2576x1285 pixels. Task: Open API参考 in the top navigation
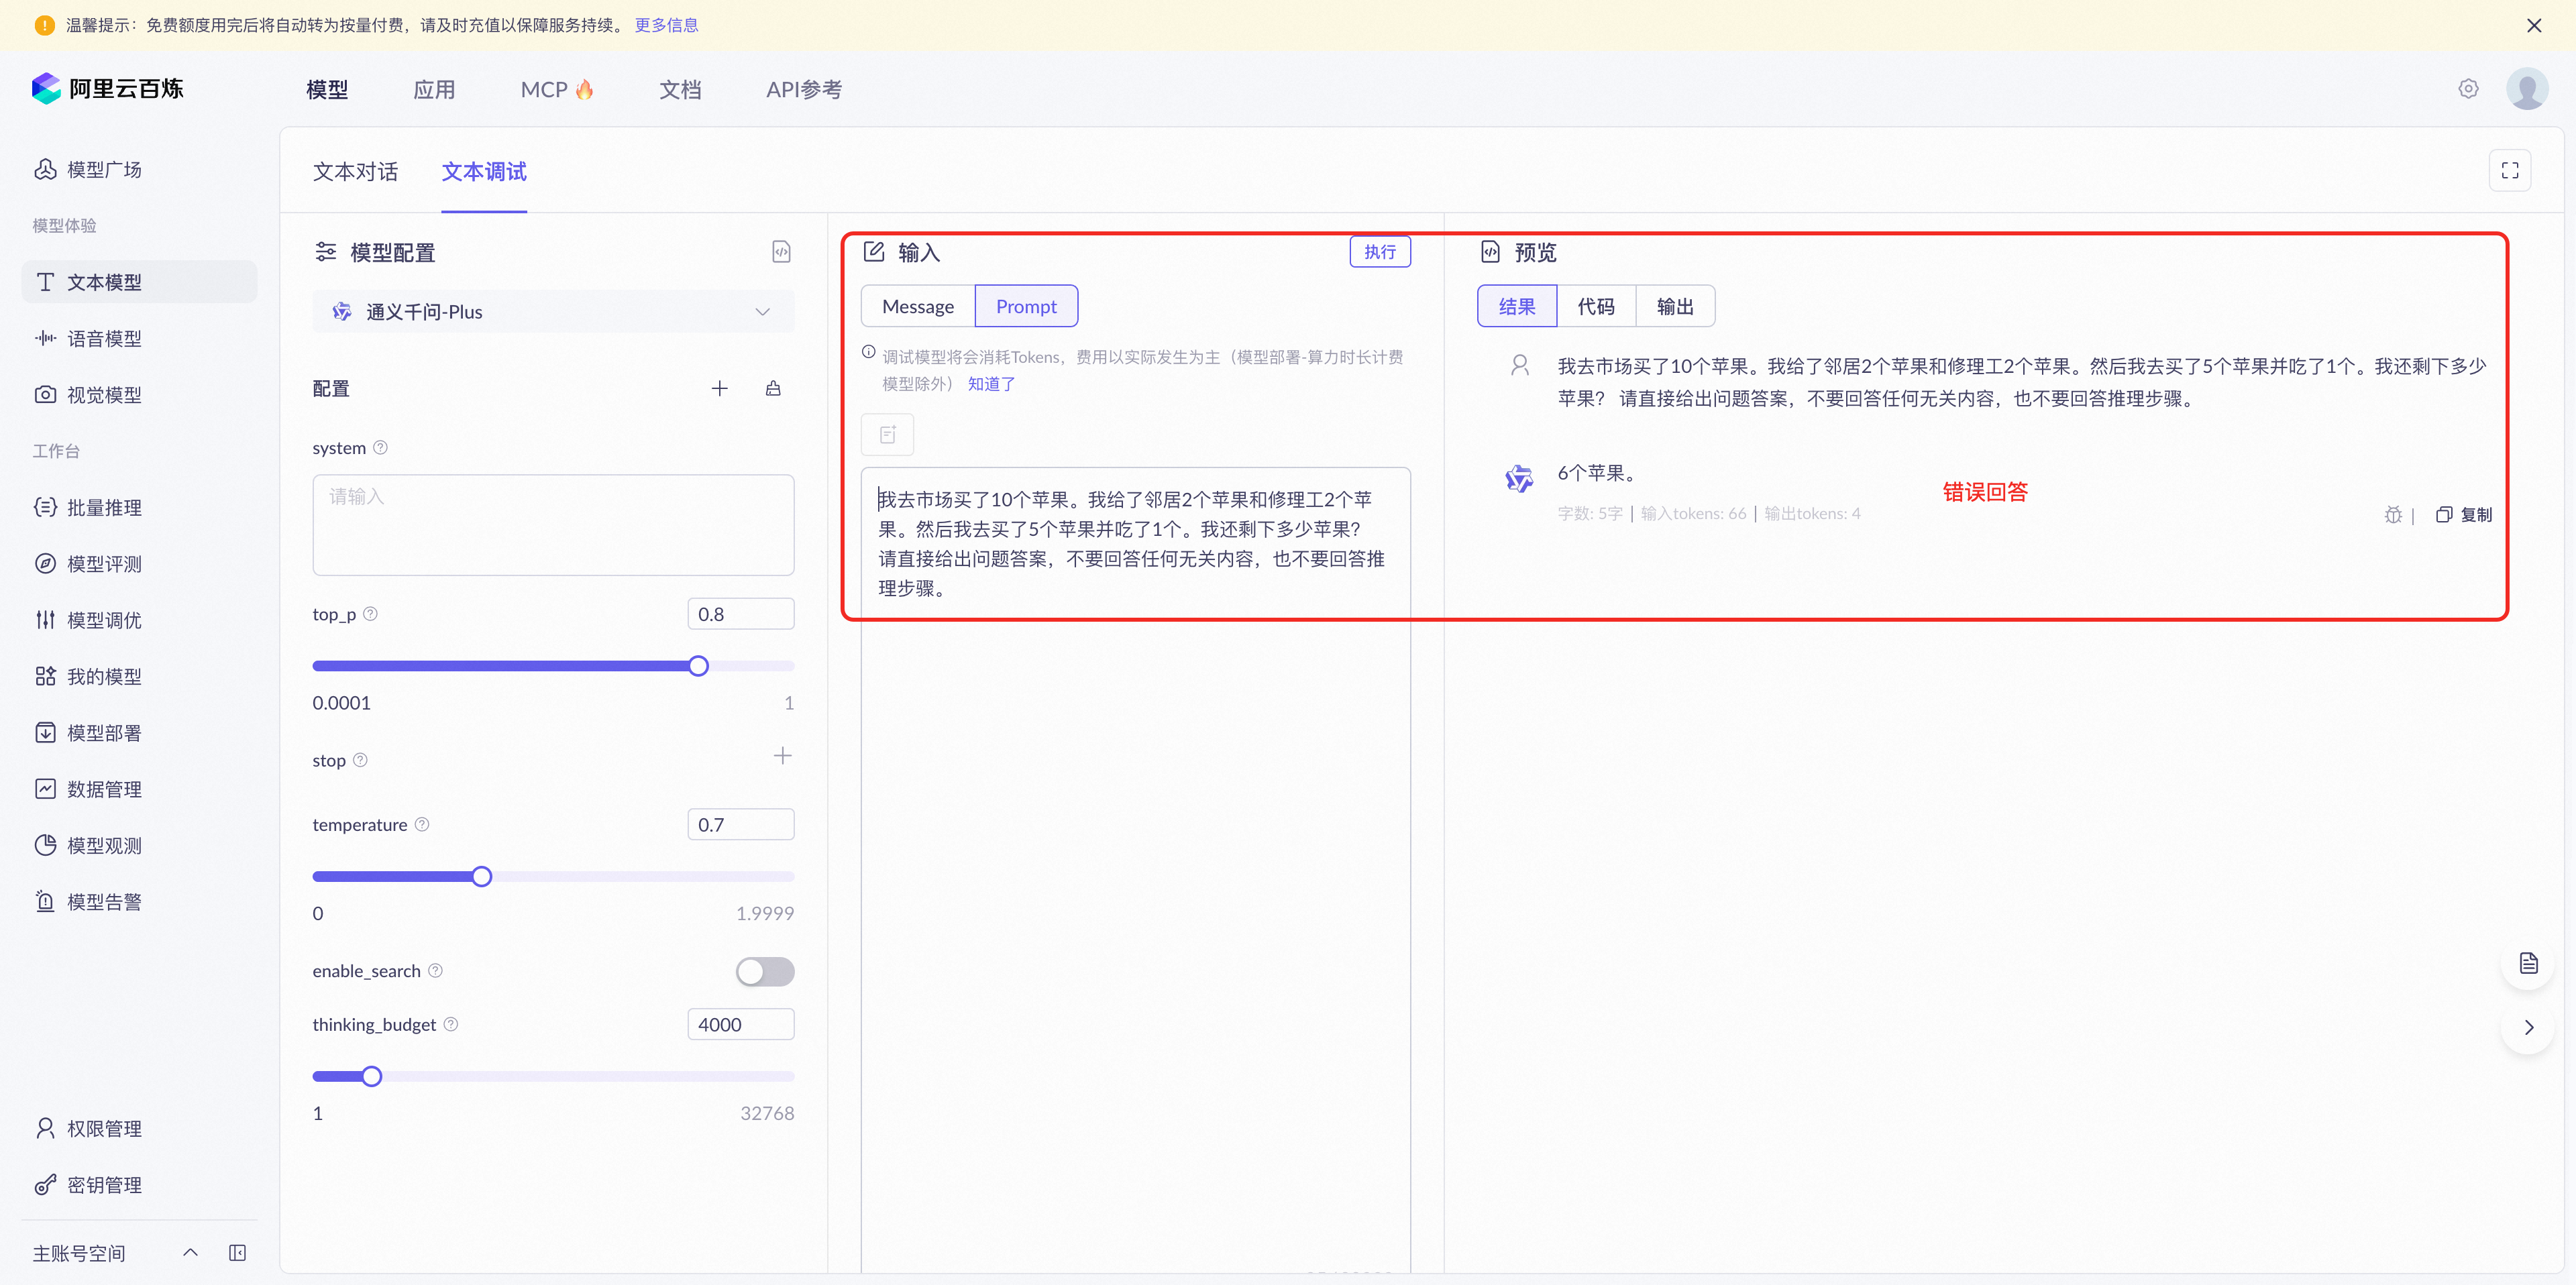point(803,89)
